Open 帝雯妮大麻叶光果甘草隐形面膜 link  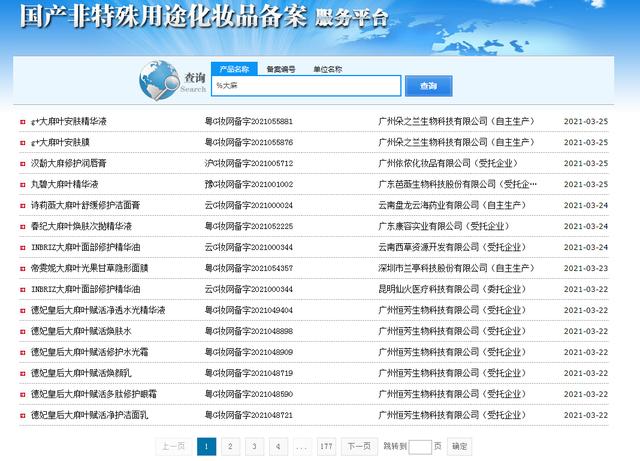[89, 268]
